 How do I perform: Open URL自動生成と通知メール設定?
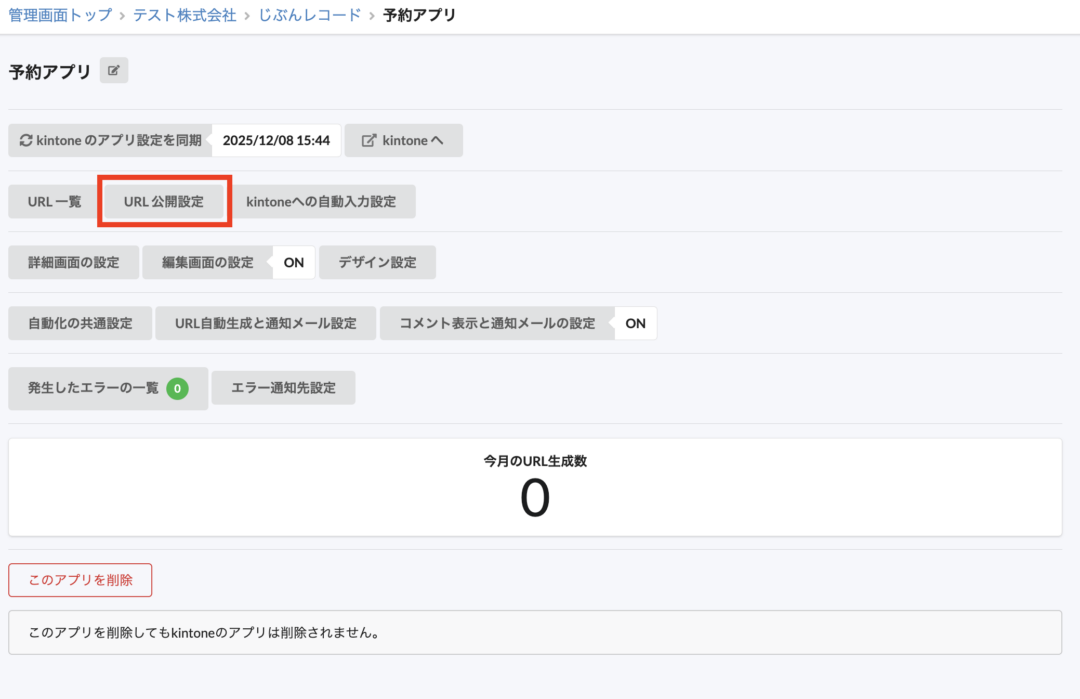pyautogui.click(x=265, y=323)
